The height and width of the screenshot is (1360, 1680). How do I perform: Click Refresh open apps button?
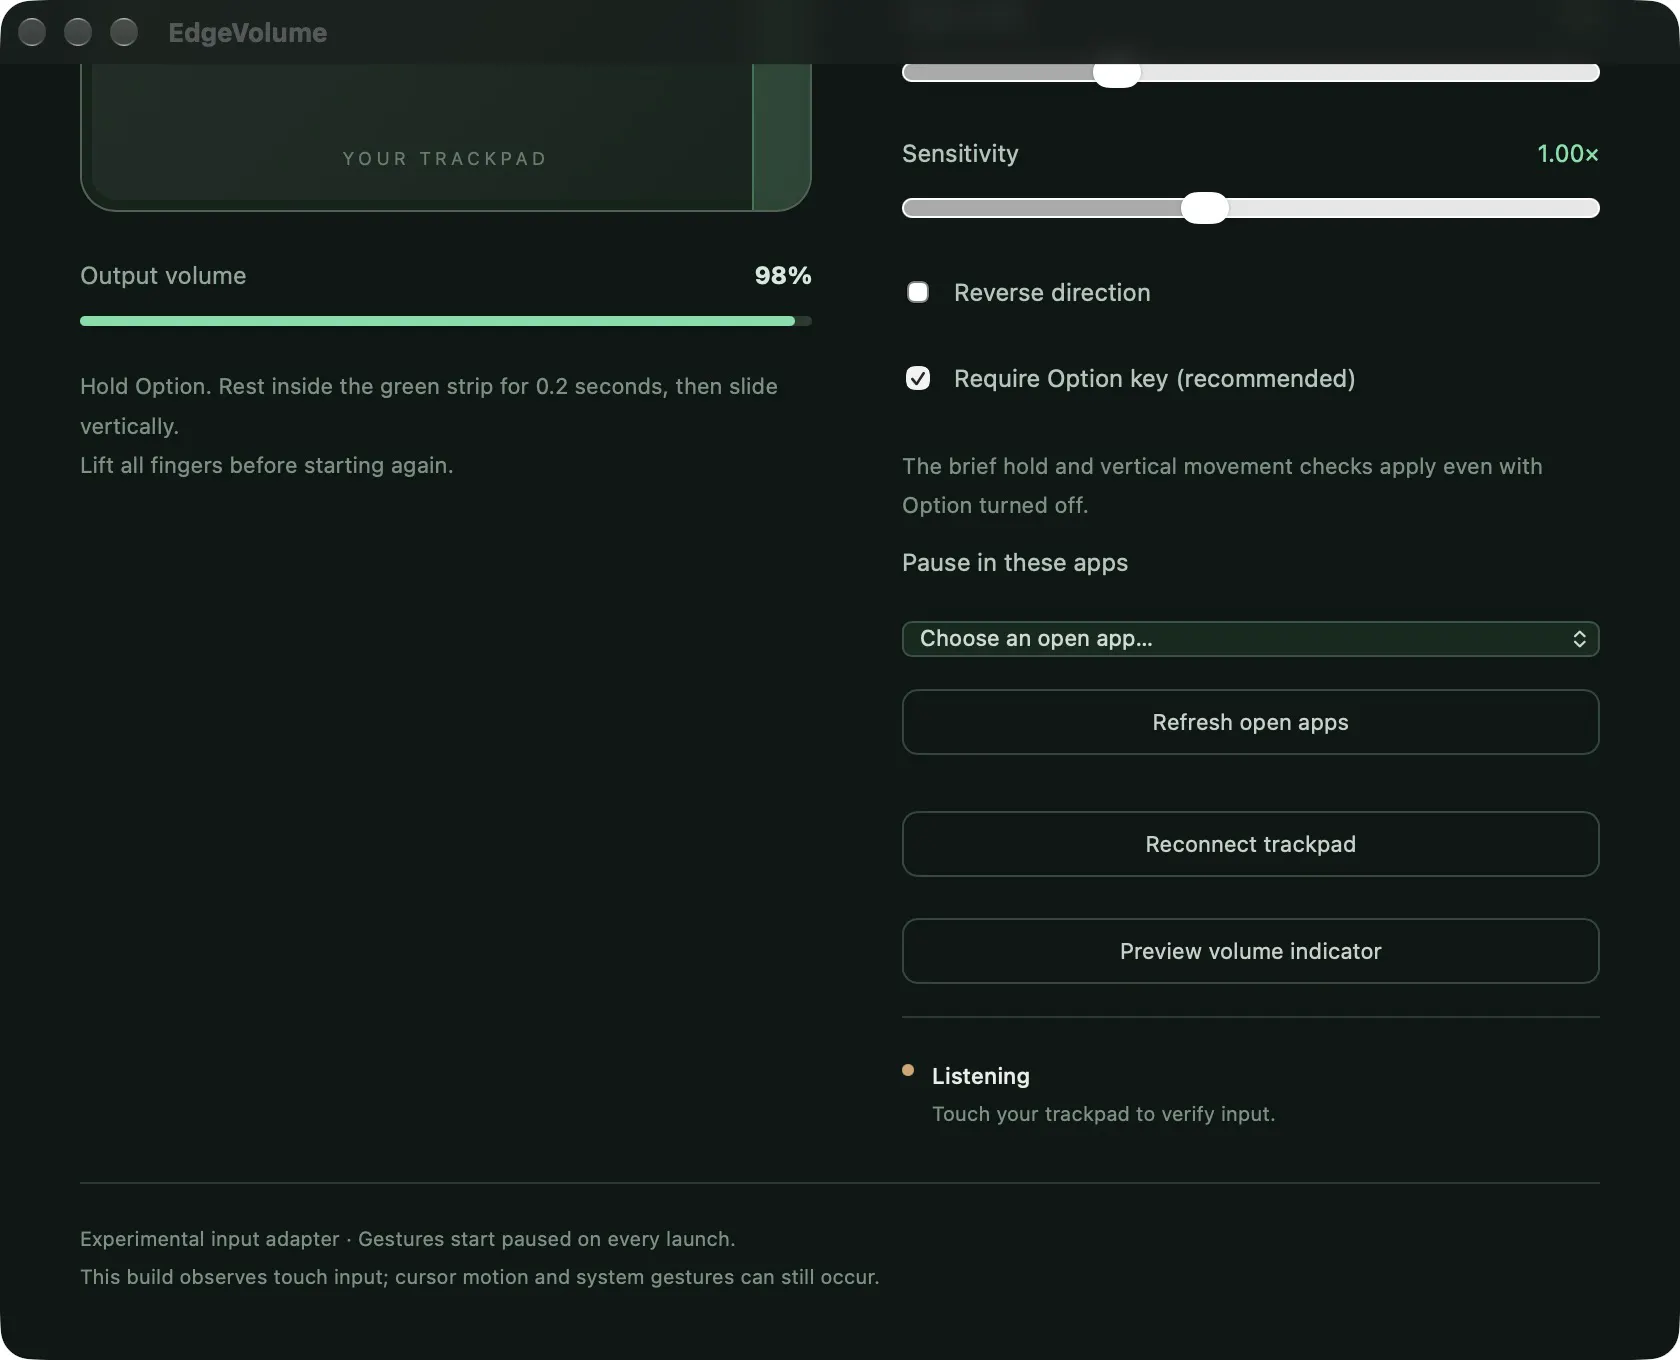pos(1250,722)
